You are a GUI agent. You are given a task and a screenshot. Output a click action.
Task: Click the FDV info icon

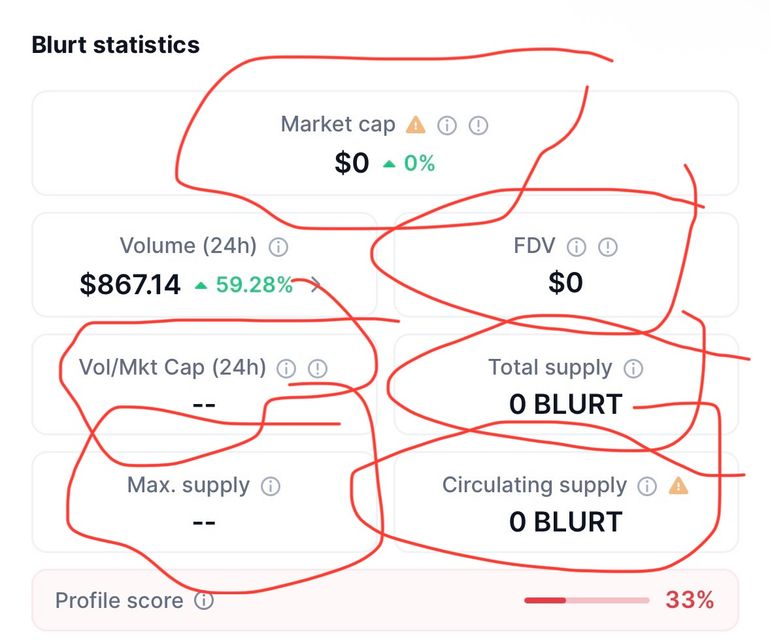tap(576, 246)
